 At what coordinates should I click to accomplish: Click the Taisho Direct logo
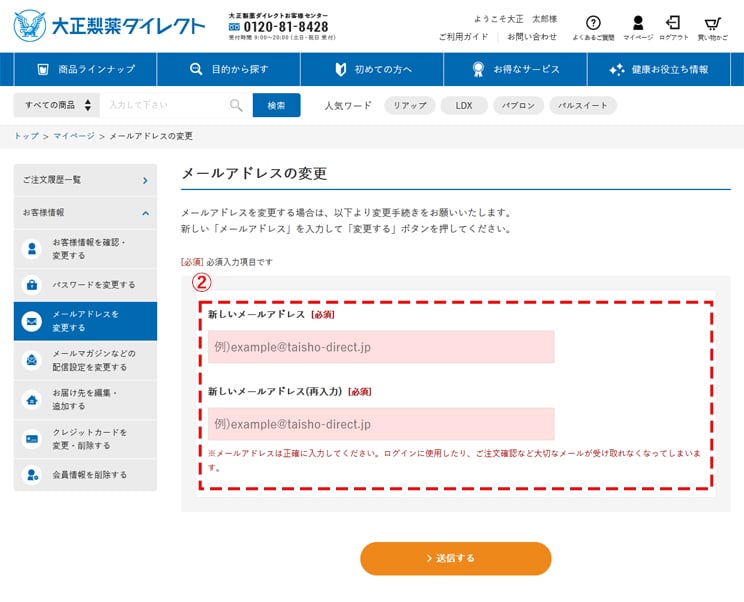click(108, 26)
